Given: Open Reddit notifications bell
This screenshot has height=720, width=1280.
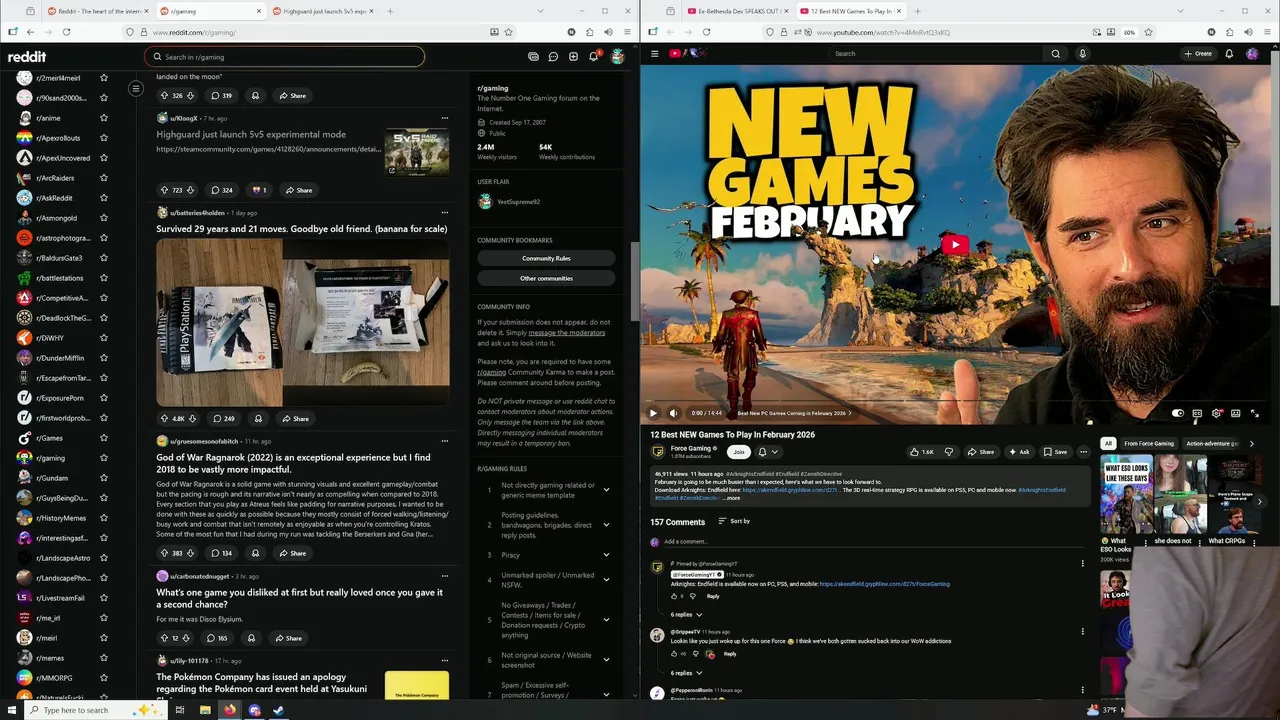Looking at the screenshot, I should point(593,57).
